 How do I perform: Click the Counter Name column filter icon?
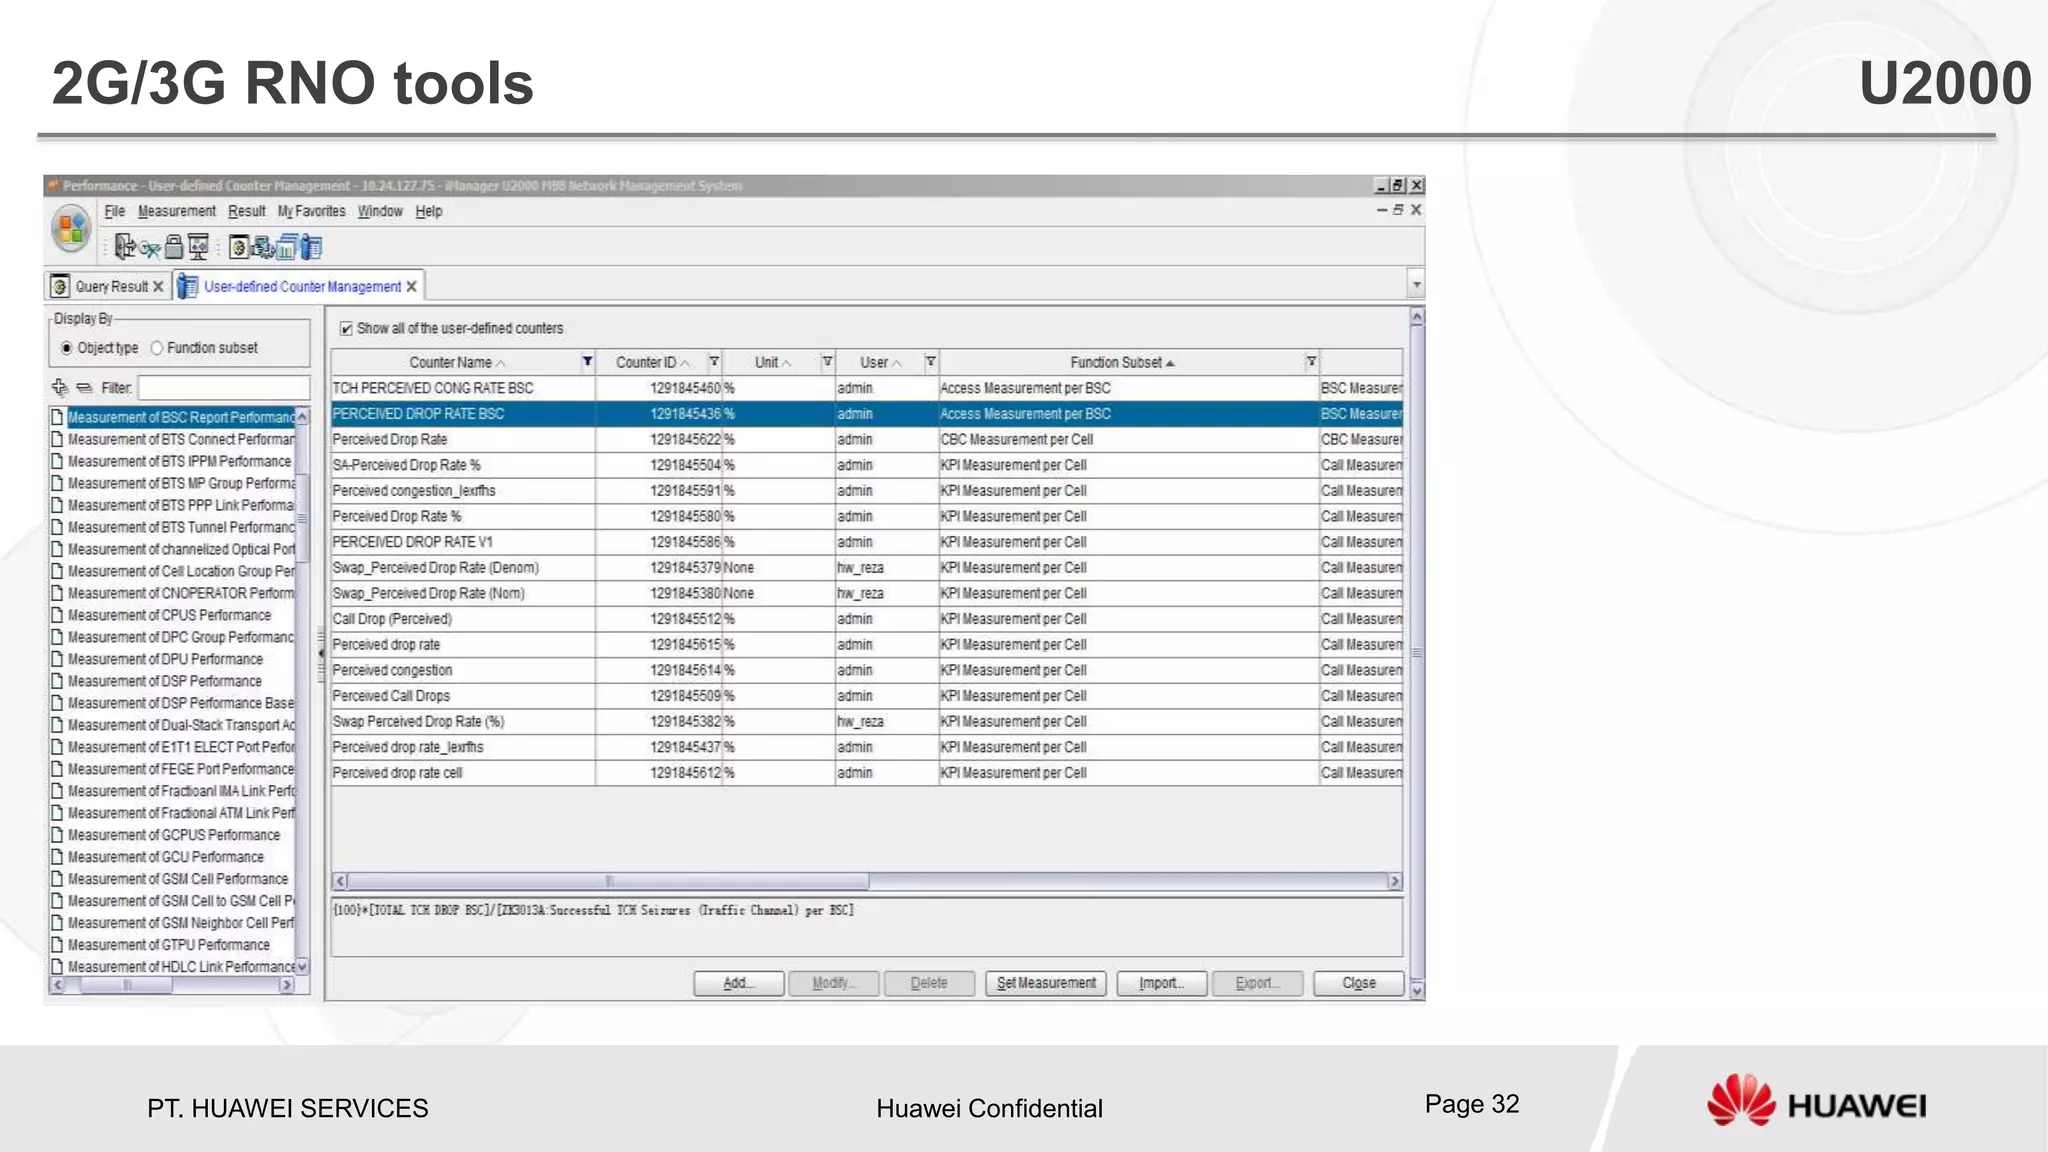(587, 361)
